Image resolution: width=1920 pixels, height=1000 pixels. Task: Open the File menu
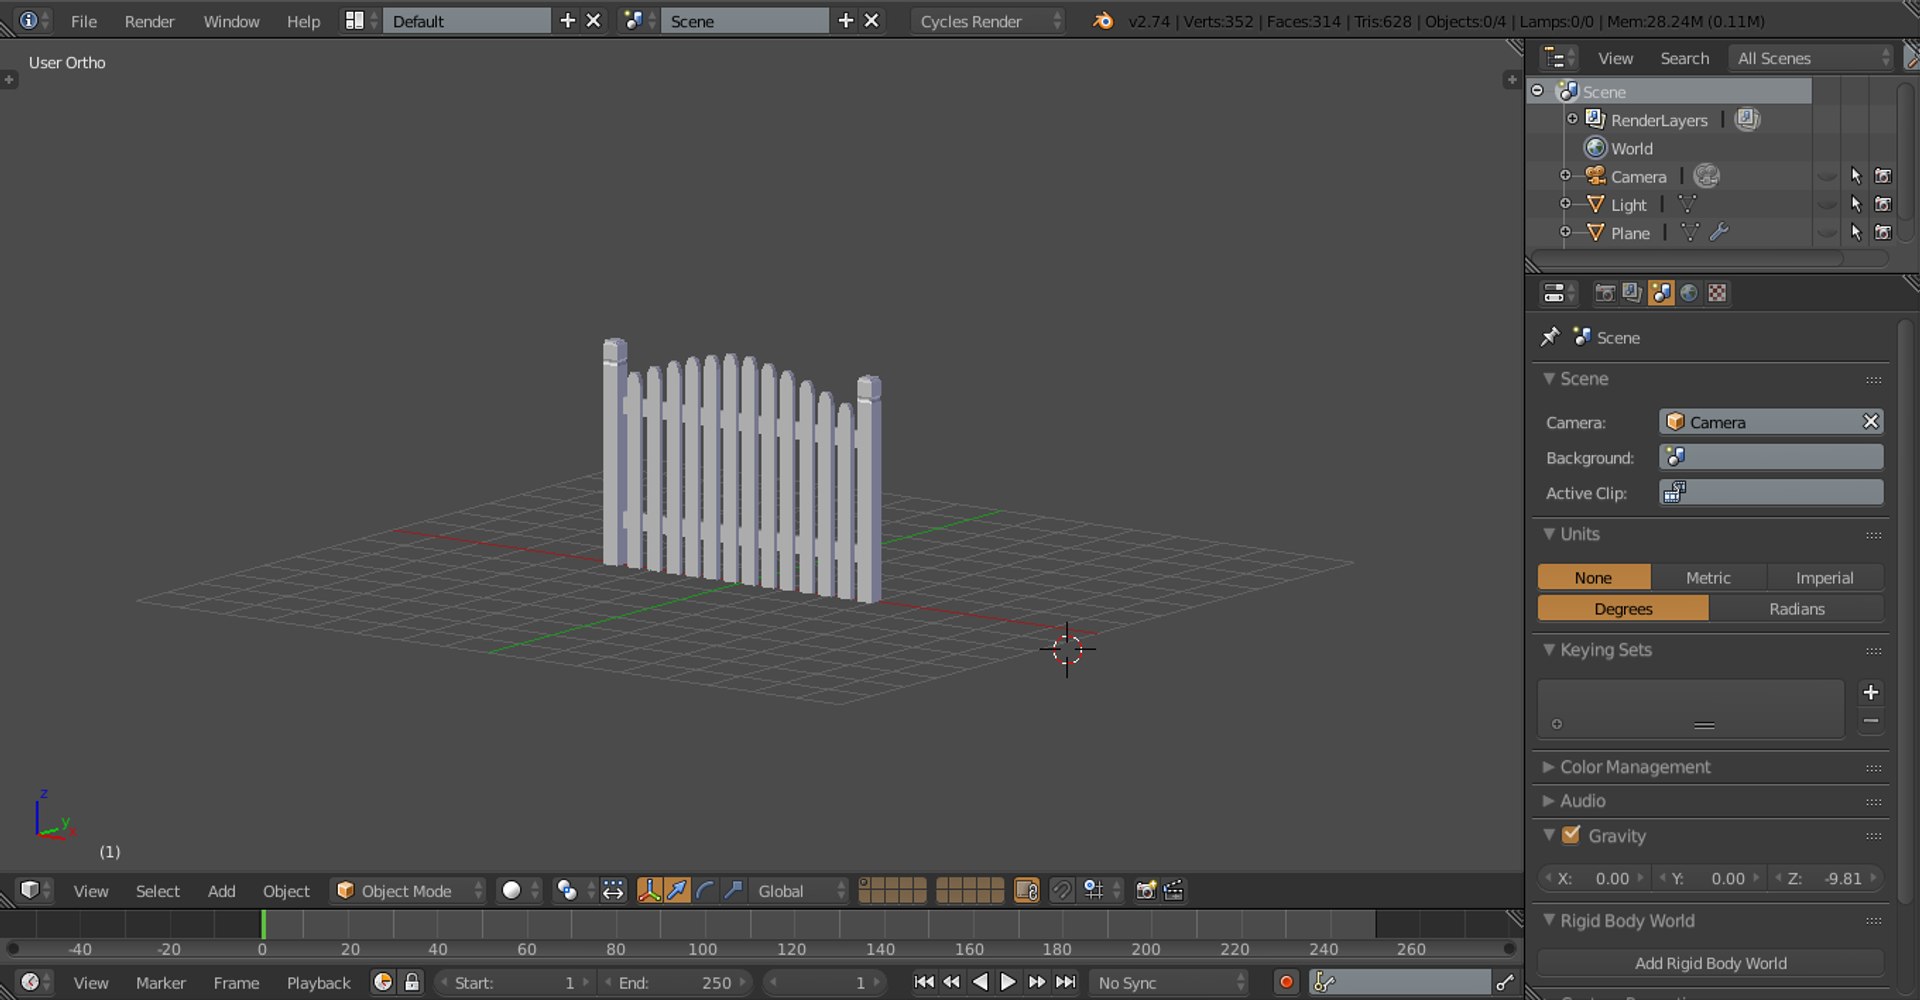(84, 21)
